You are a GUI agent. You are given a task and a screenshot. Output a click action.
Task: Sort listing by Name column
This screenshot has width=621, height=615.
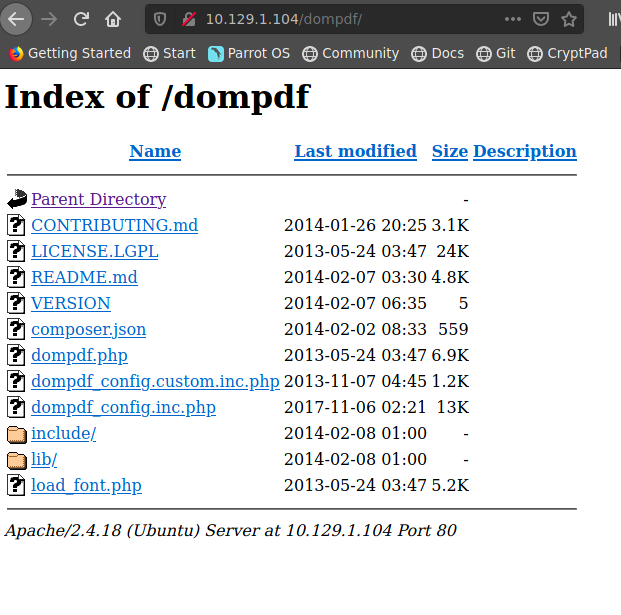pyautogui.click(x=155, y=151)
